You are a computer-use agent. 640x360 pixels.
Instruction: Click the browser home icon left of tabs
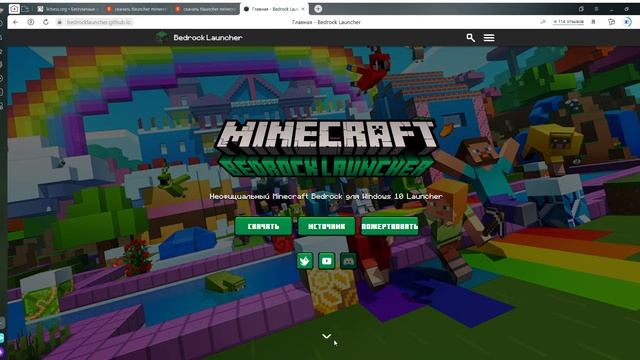(14, 9)
